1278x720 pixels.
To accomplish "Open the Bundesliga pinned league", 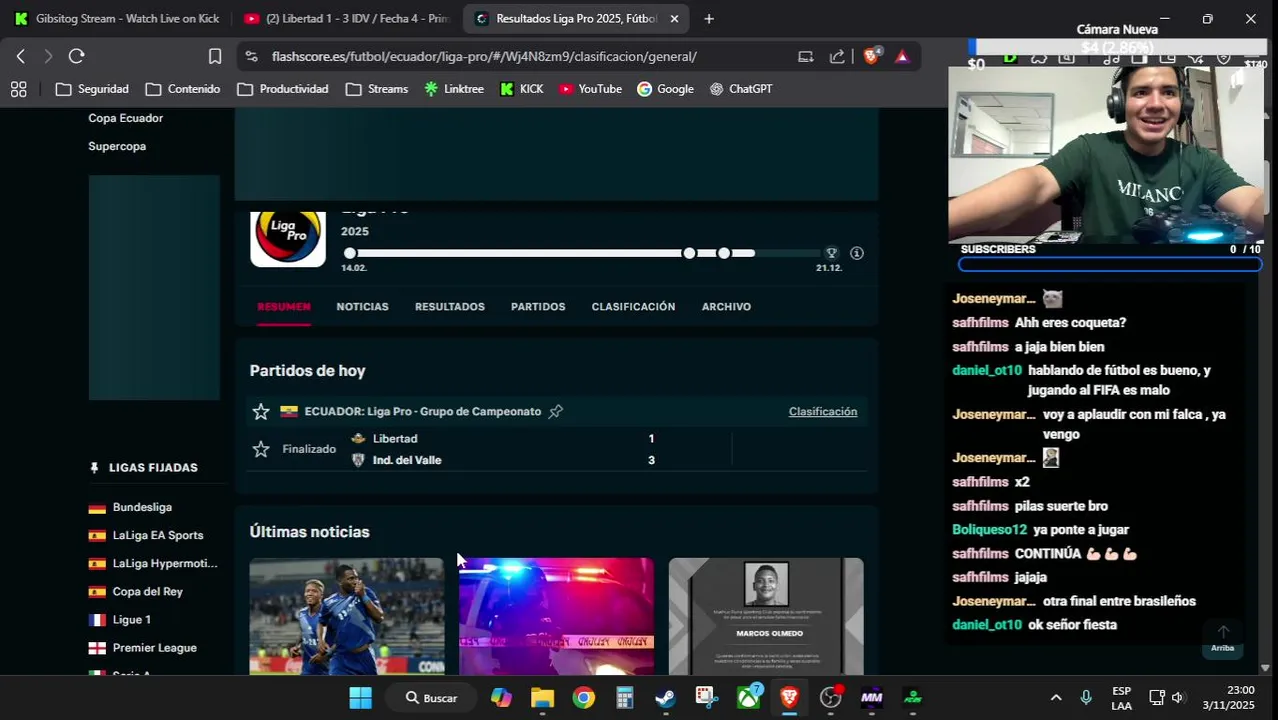I will click(x=142, y=507).
